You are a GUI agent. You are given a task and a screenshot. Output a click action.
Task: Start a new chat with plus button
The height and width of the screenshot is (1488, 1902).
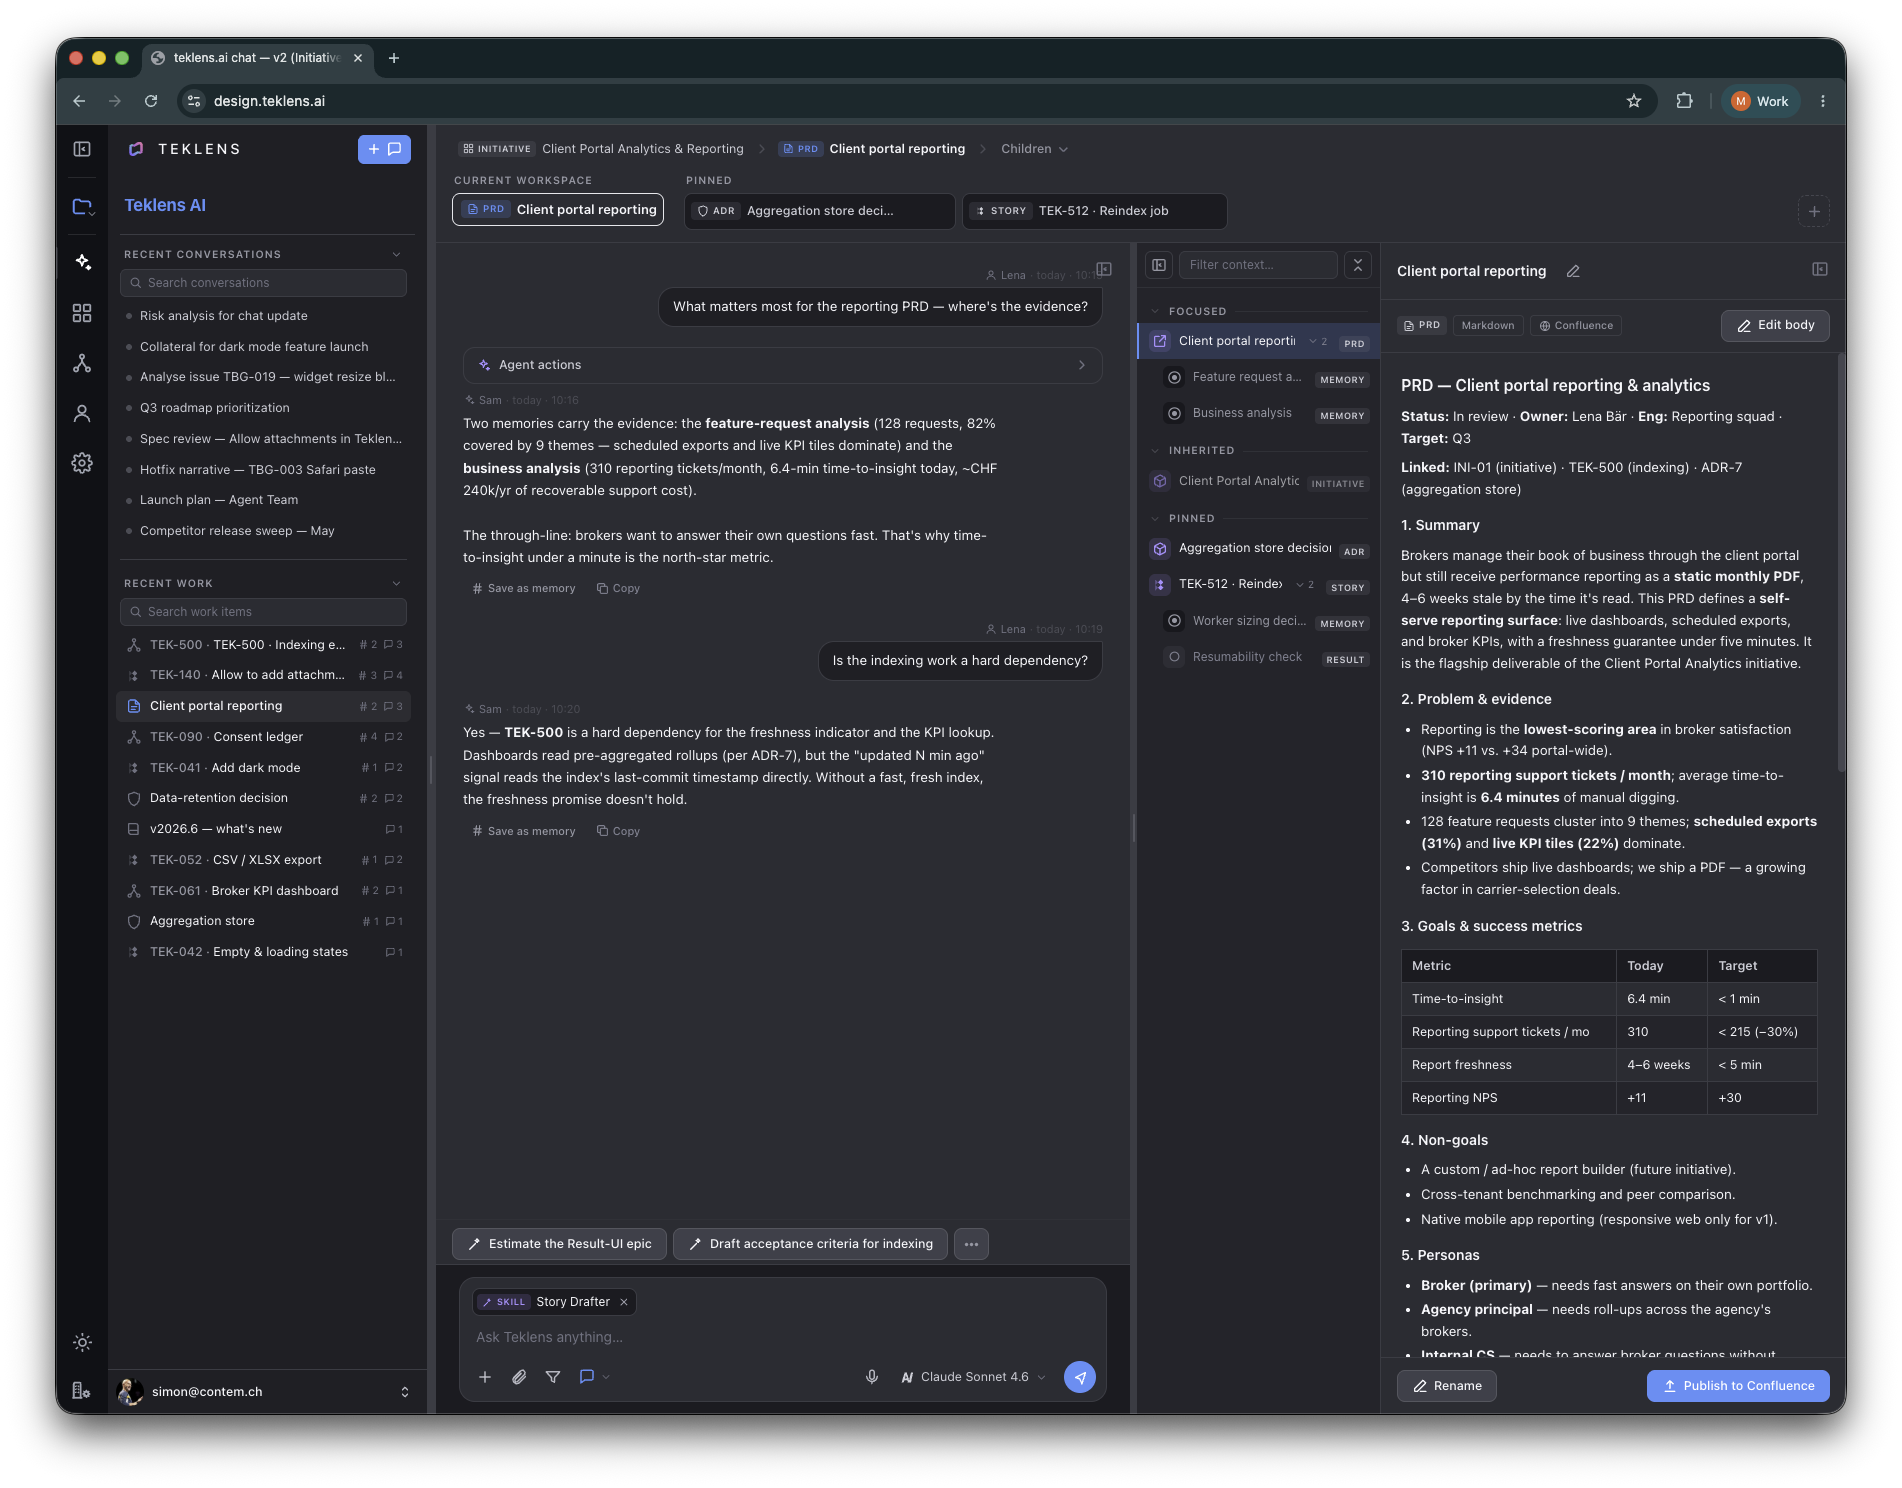[x=384, y=149]
